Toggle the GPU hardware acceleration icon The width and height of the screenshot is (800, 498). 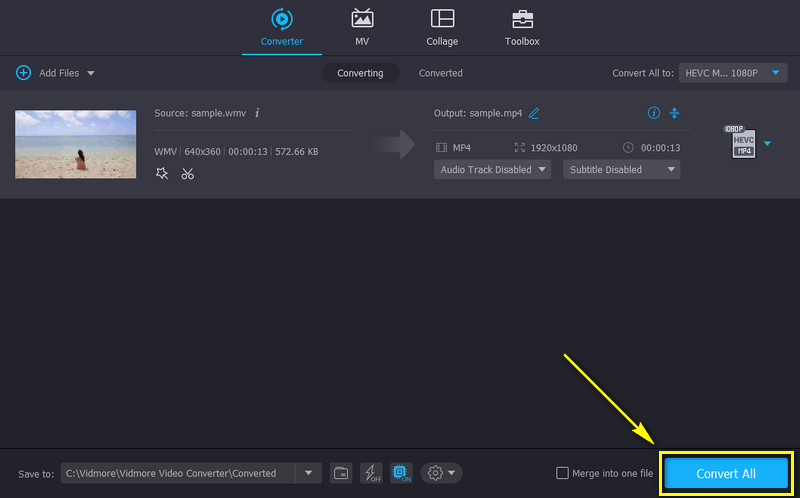pos(400,473)
